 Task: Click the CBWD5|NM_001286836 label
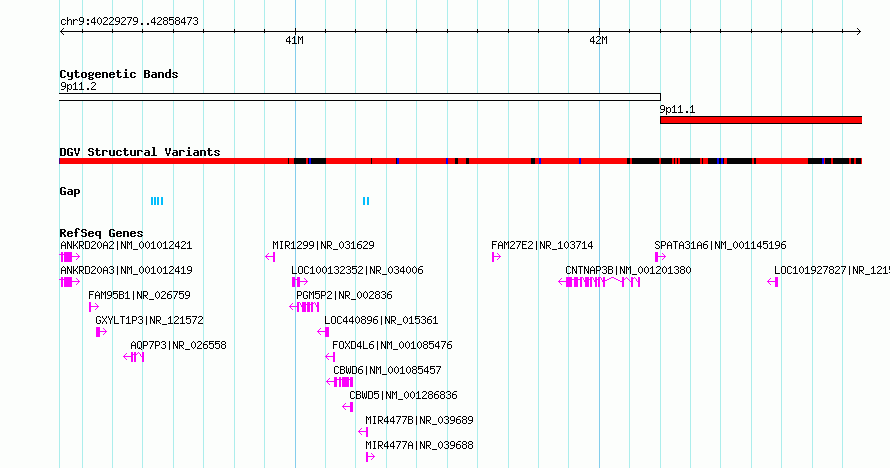point(403,395)
